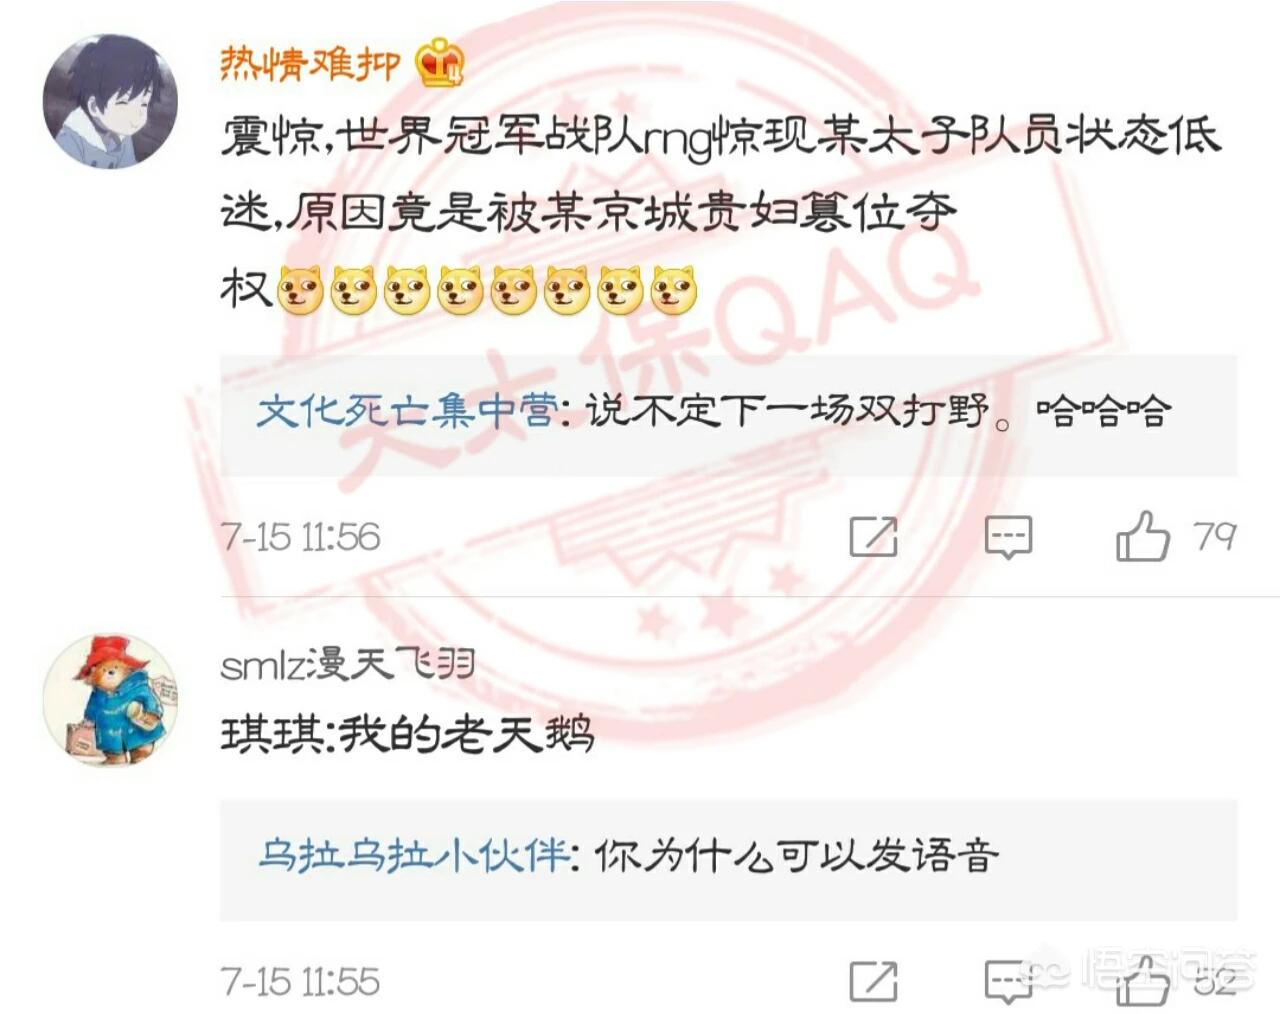Open the anime boy avatar of 热情难抑

pos(110,101)
